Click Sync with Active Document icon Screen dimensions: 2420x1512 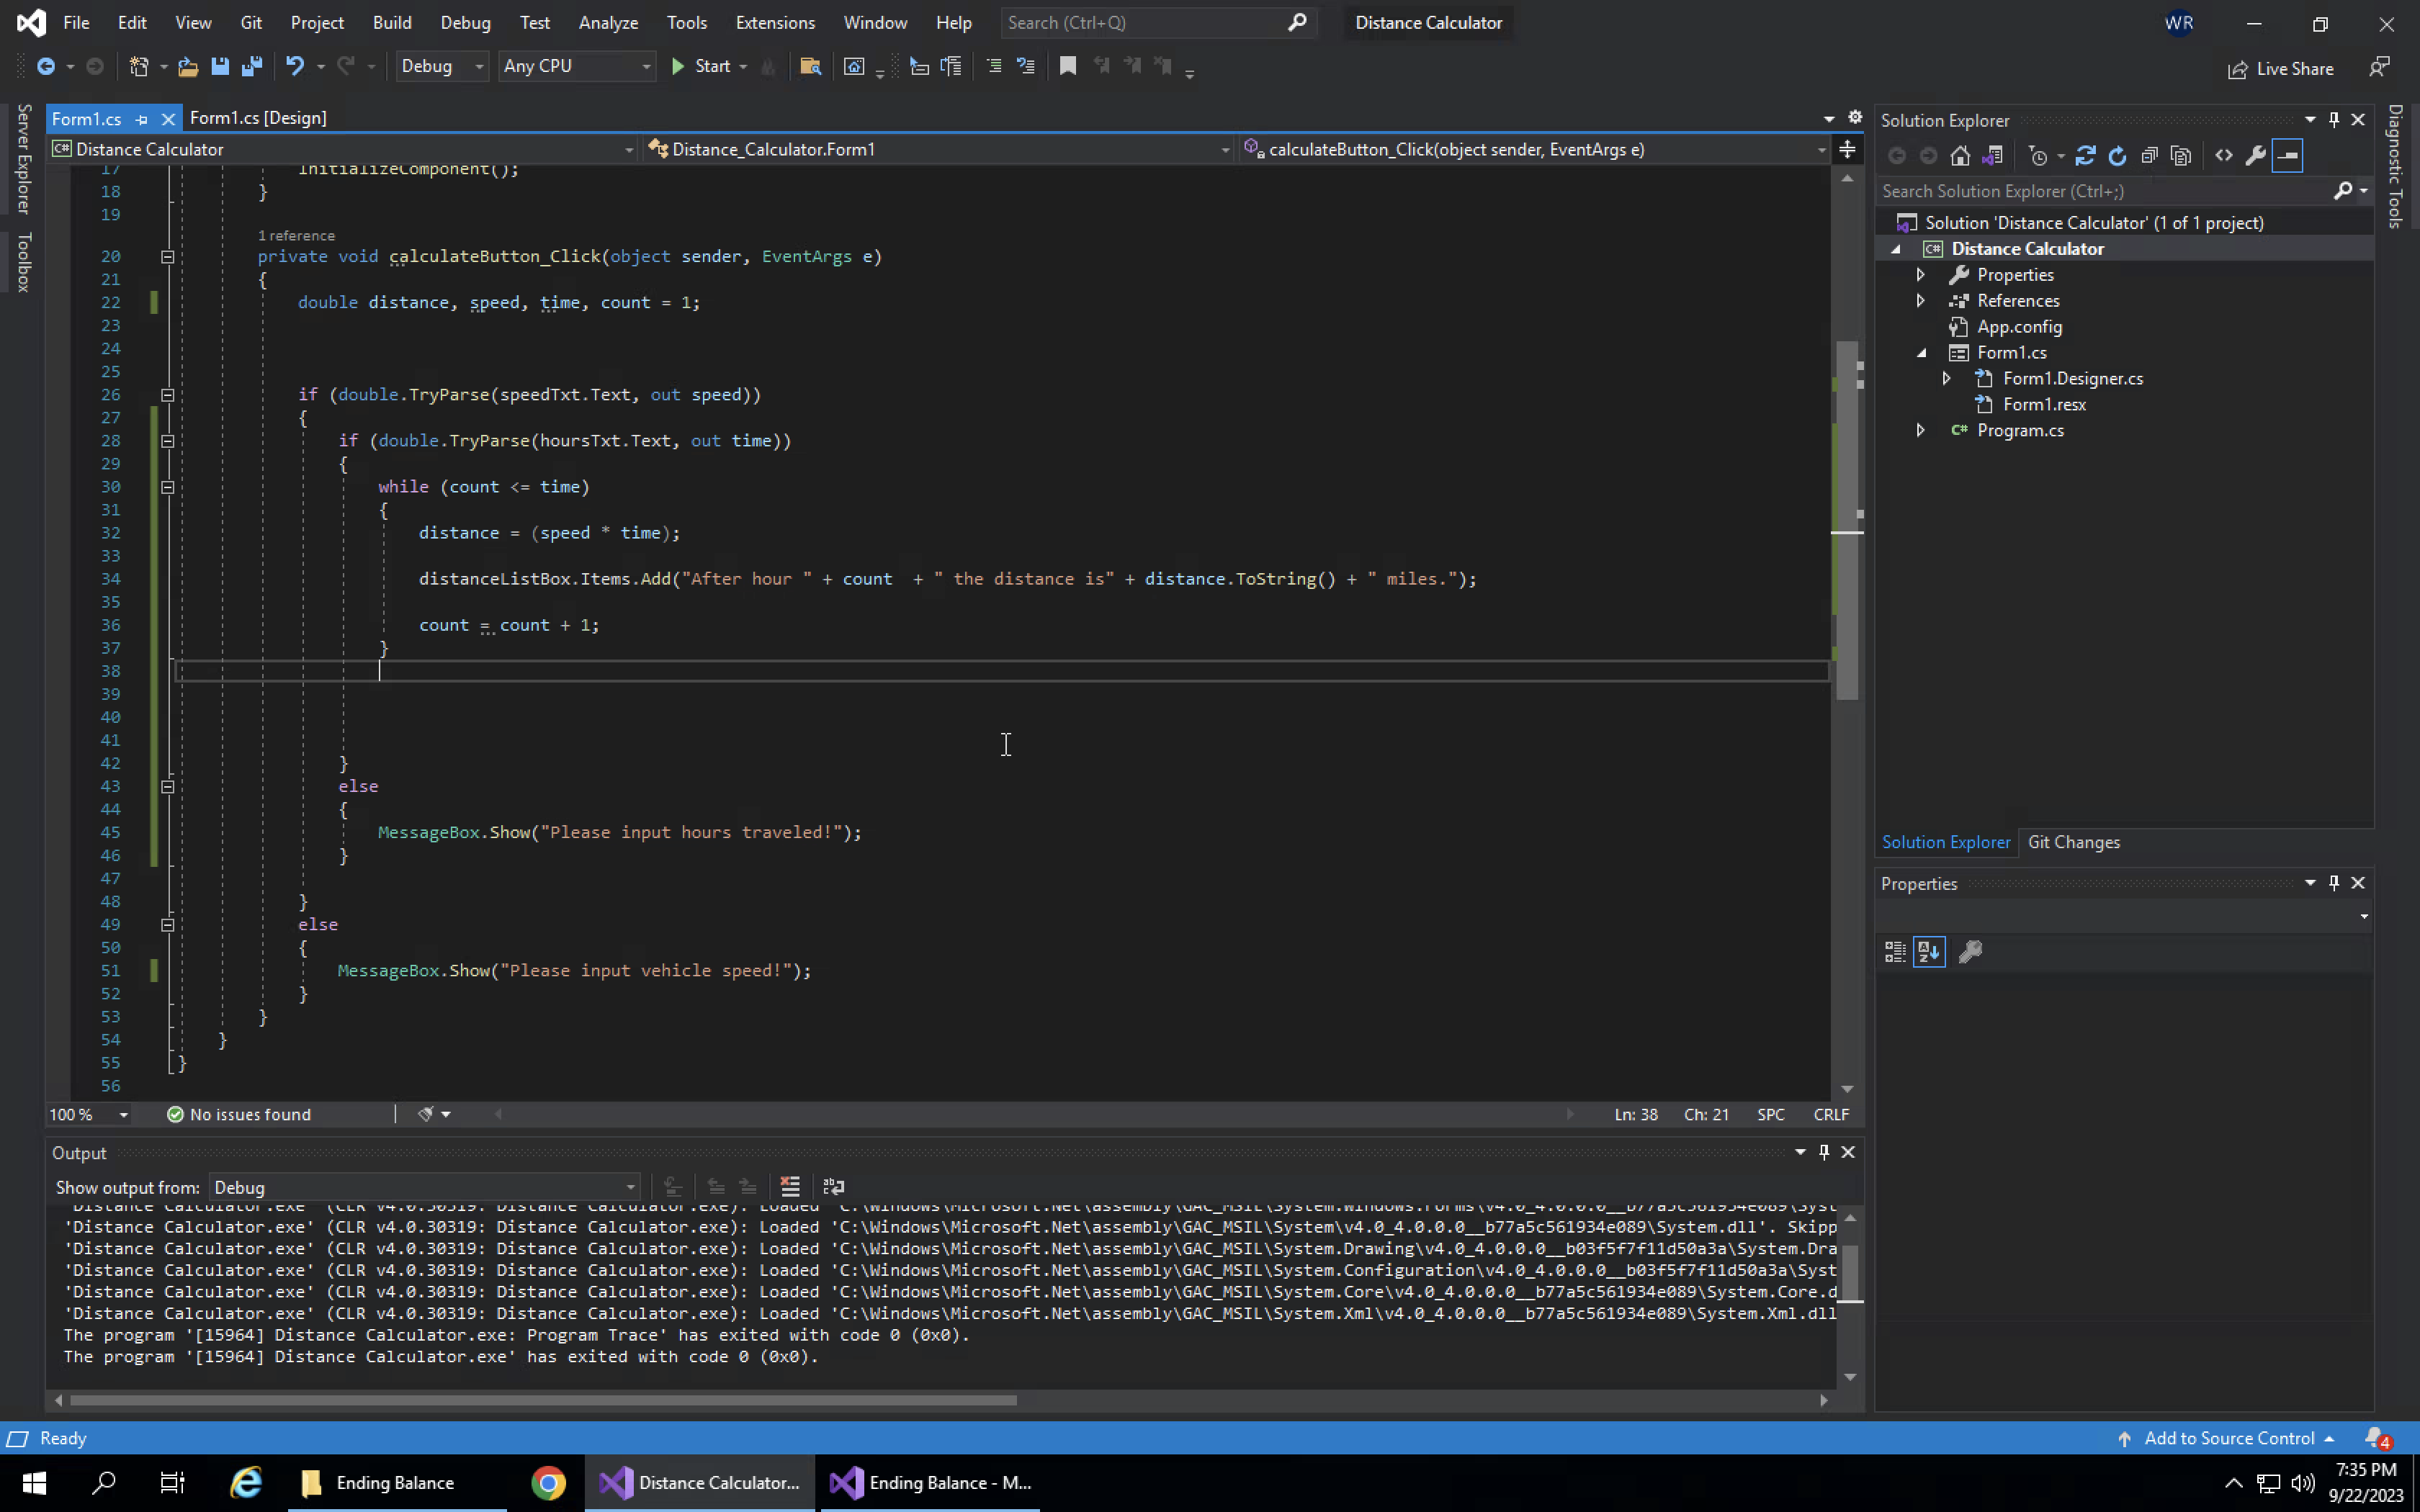coord(2085,156)
